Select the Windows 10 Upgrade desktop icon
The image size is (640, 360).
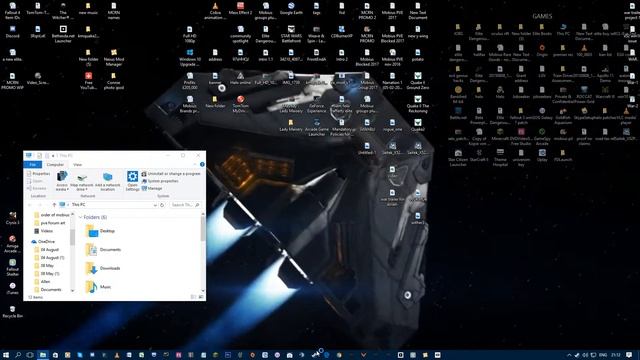pos(190,58)
